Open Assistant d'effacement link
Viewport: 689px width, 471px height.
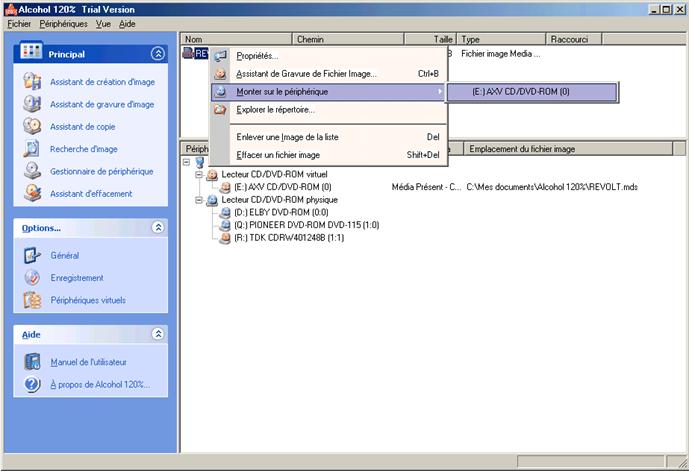point(91,194)
